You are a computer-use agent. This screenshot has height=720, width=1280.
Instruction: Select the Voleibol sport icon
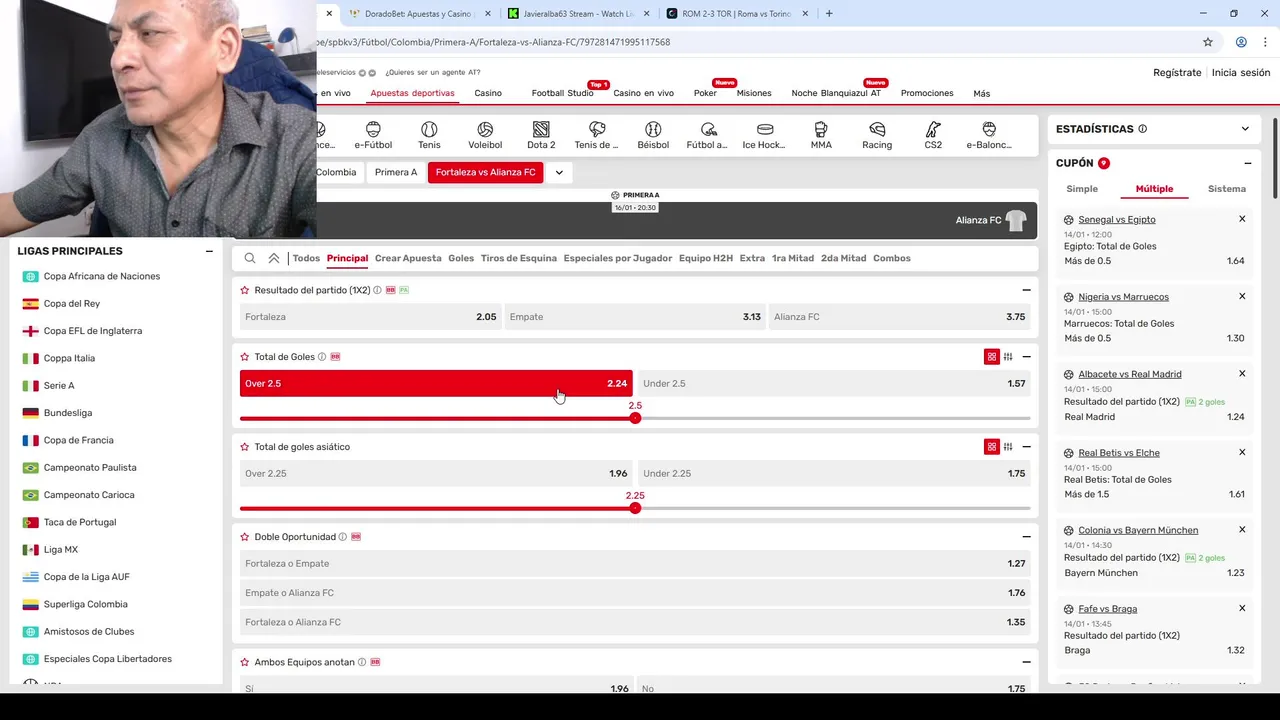(485, 135)
